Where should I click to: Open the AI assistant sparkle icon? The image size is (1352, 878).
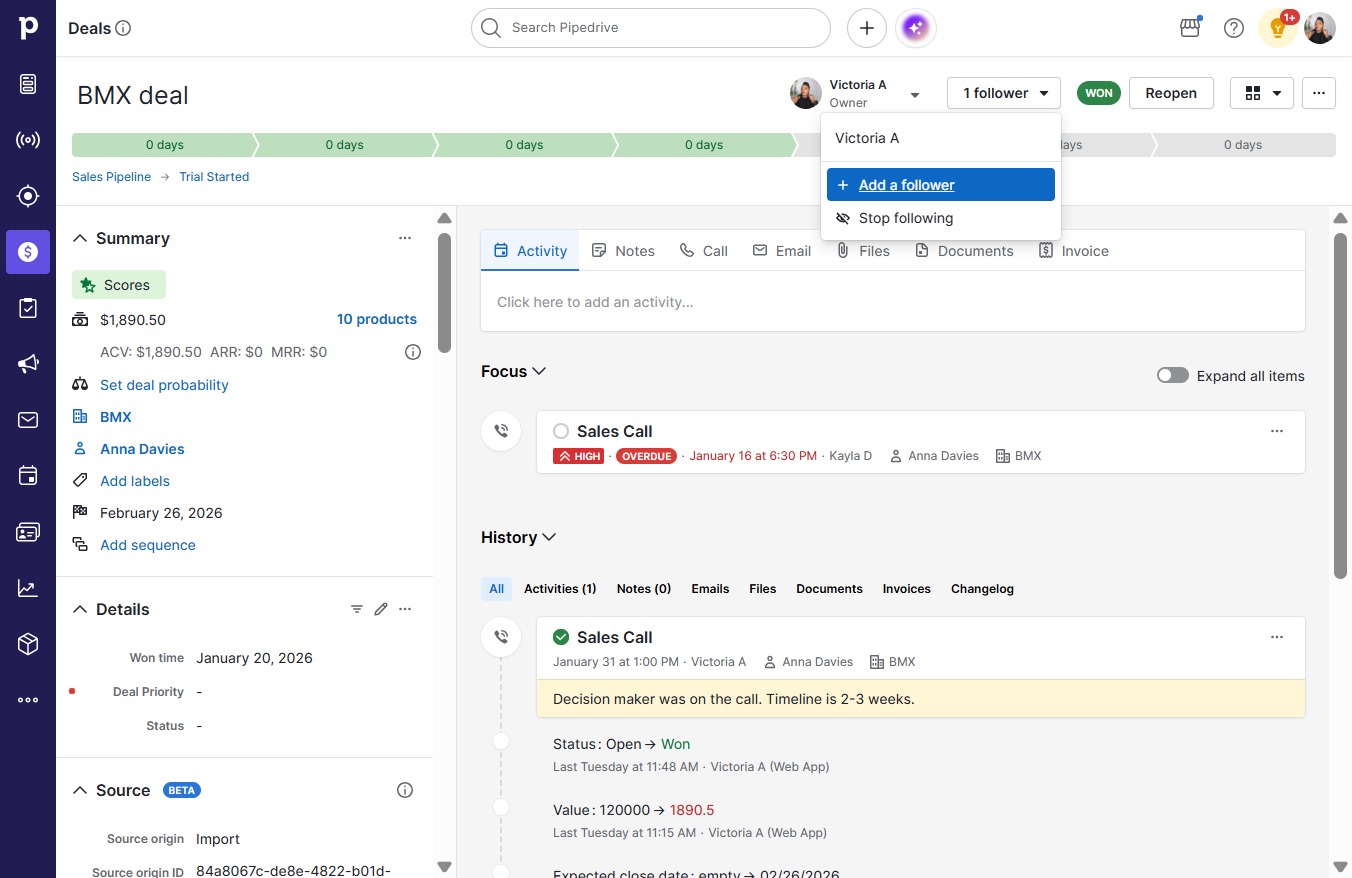(x=917, y=28)
